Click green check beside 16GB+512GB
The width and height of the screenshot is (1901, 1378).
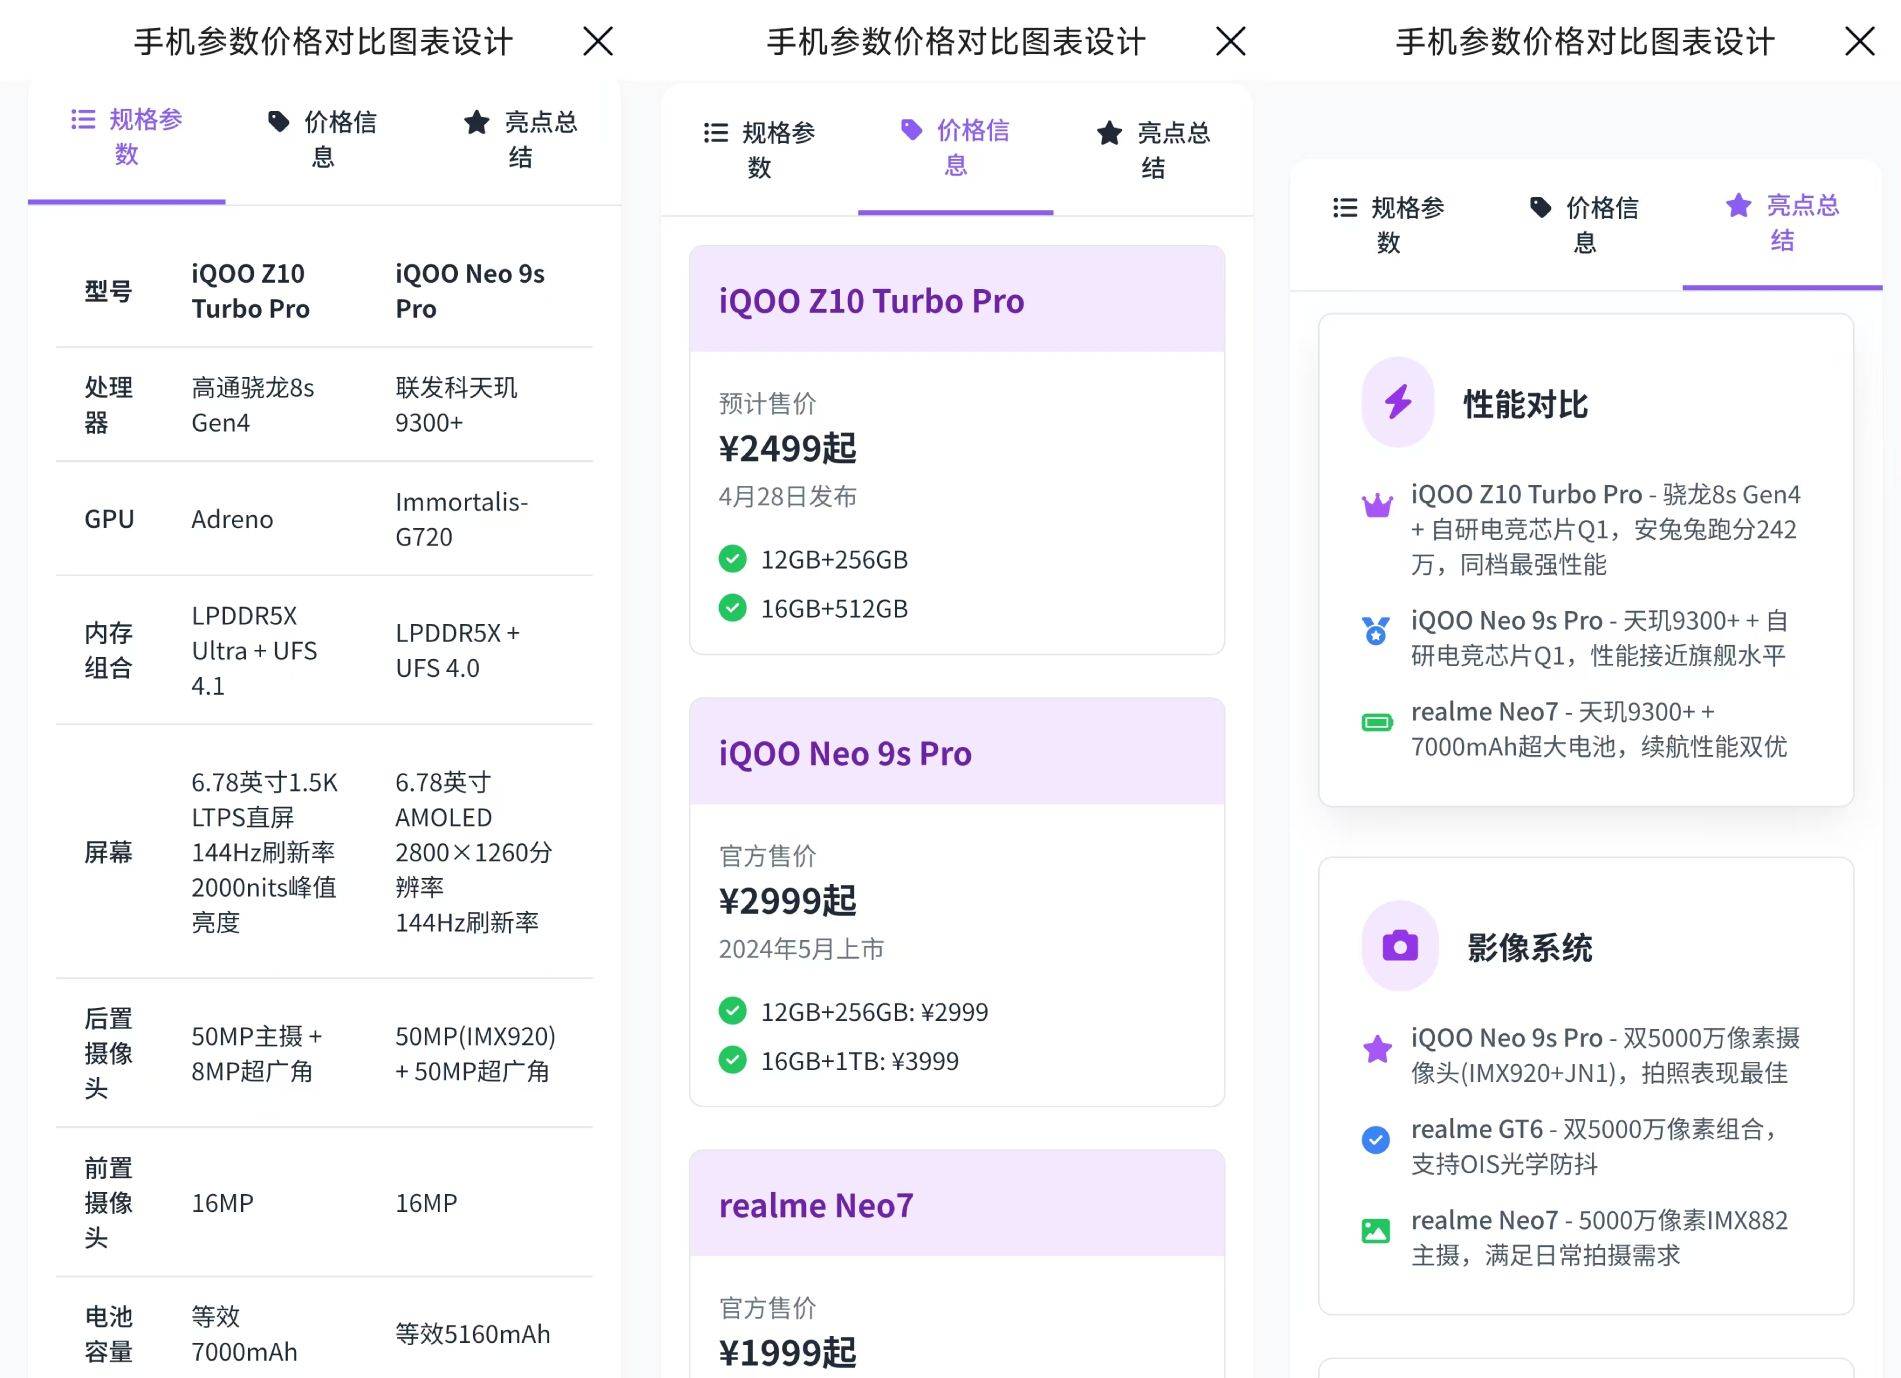732,607
